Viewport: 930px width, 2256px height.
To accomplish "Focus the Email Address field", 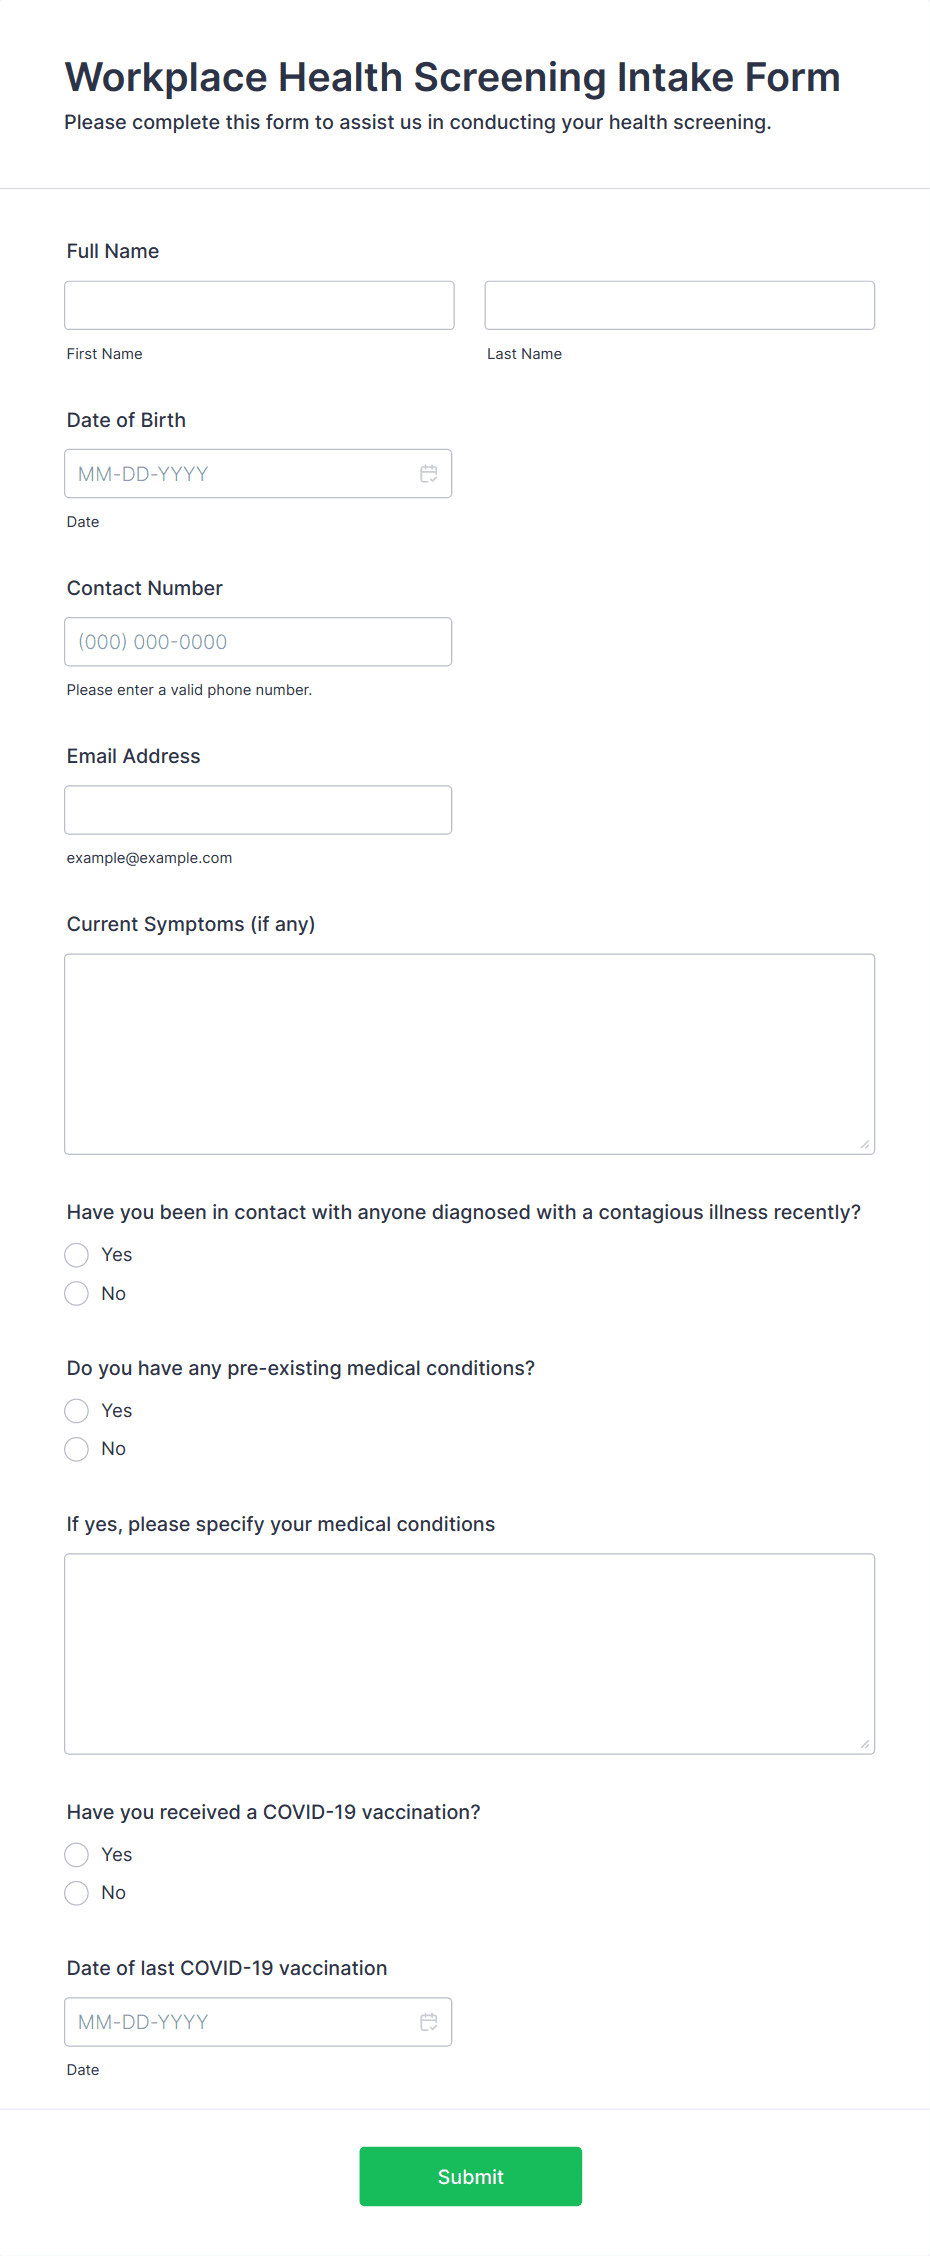I will tap(258, 809).
